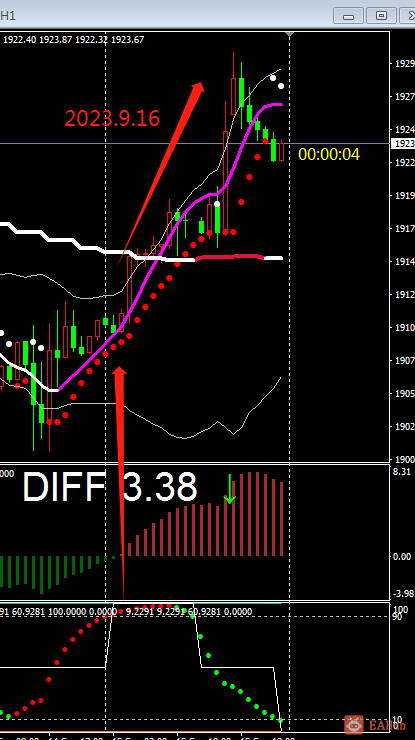Click the 1929 price scale label

[405, 64]
